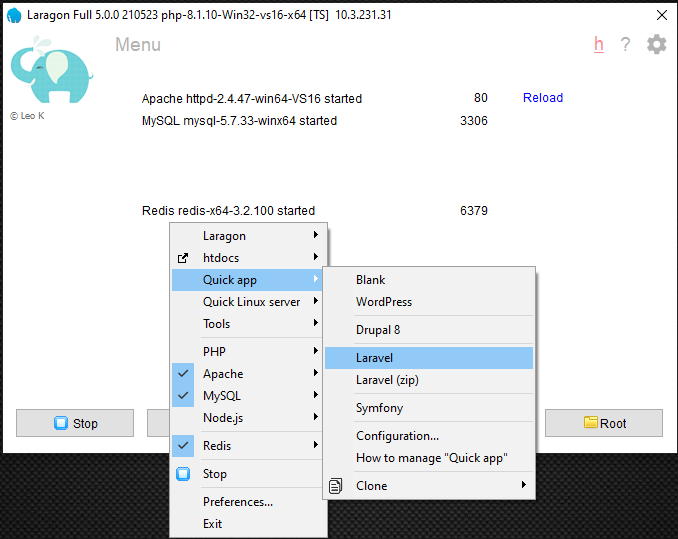The width and height of the screenshot is (678, 539).
Task: Click the folder icon on Root button
Action: 591,422
